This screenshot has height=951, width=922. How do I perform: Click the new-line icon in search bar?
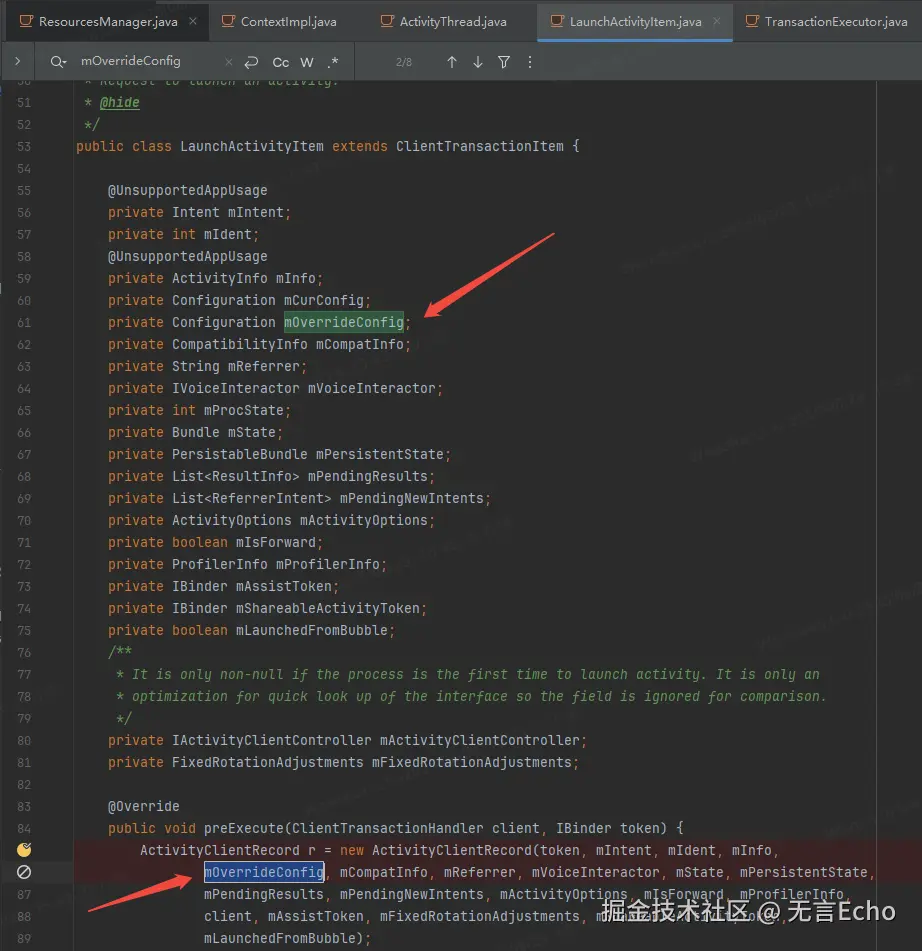253,62
